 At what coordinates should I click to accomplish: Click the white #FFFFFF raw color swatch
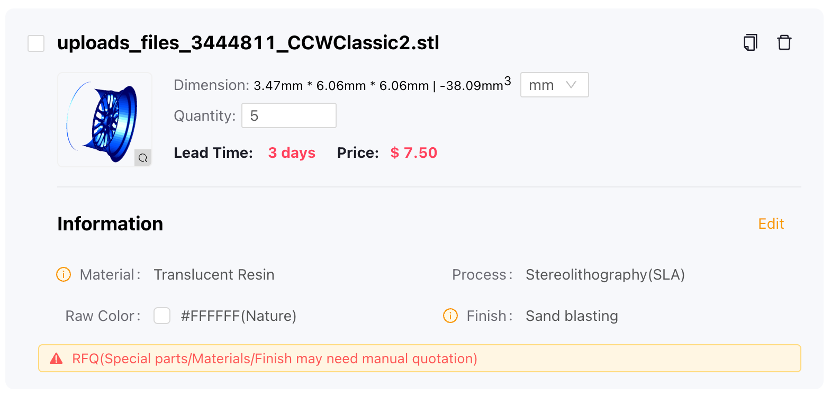click(x=162, y=316)
